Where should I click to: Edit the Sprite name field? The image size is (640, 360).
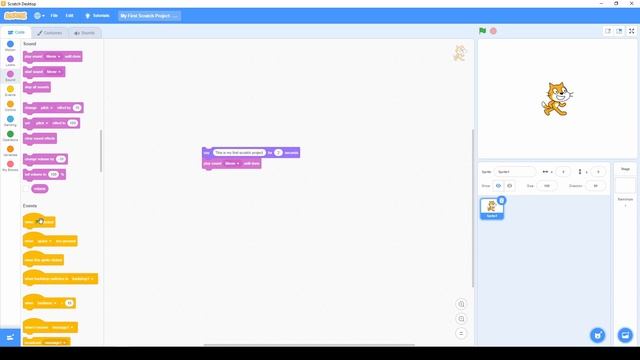click(515, 172)
